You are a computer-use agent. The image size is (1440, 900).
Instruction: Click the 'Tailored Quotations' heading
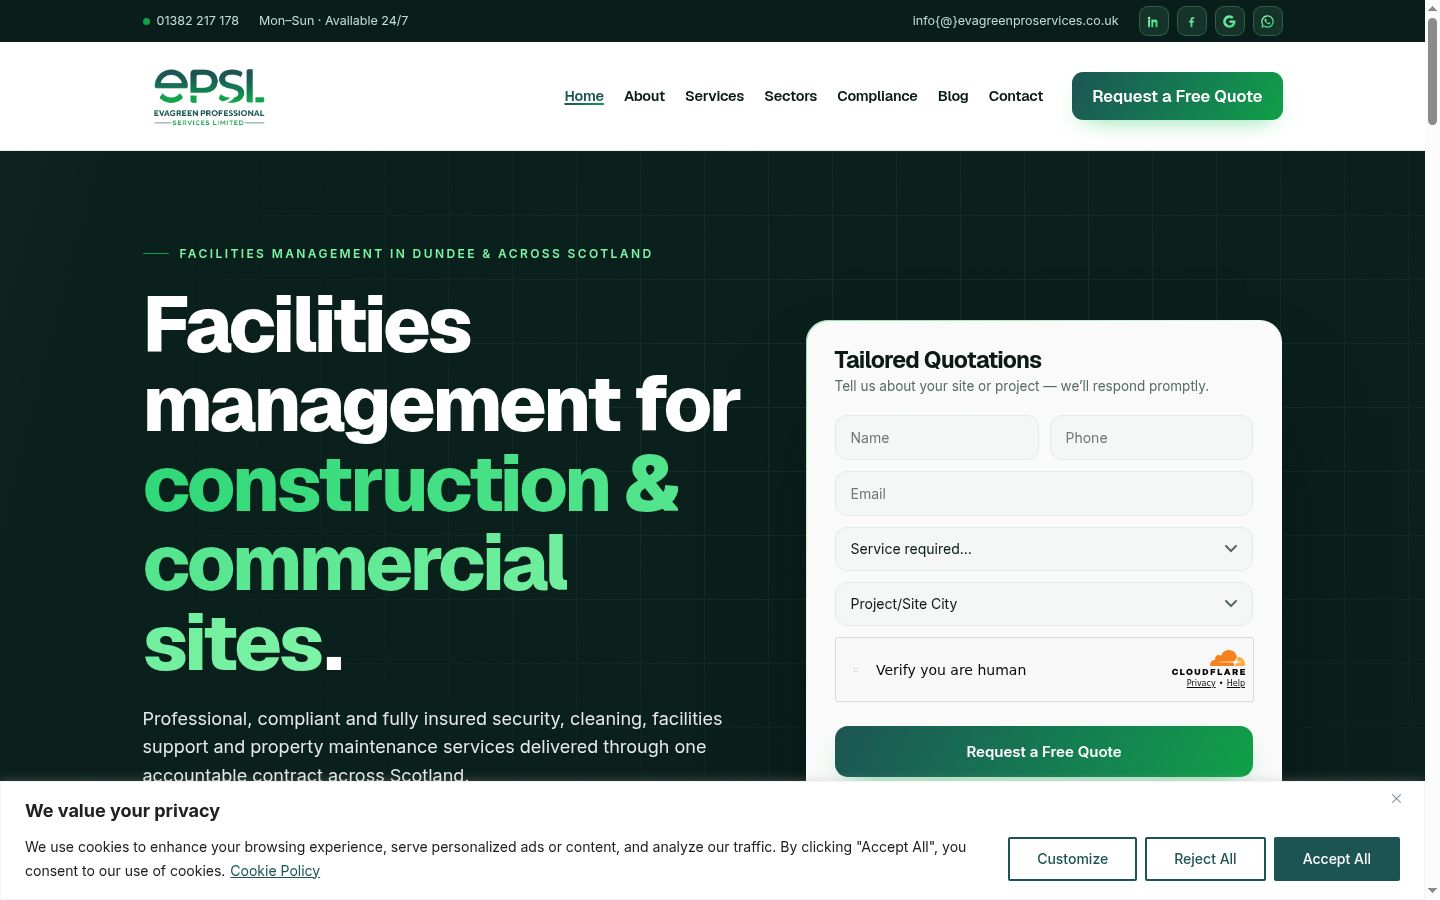[937, 360]
